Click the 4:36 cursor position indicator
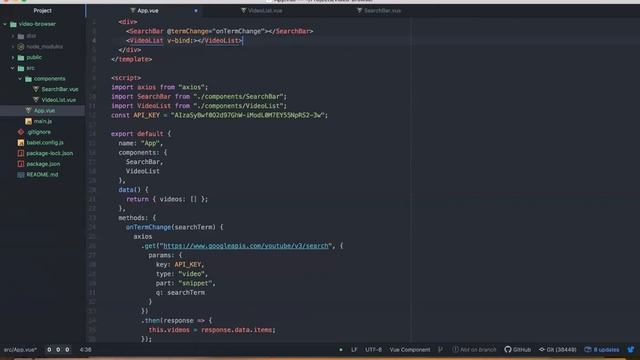640x360 pixels. tap(86, 350)
